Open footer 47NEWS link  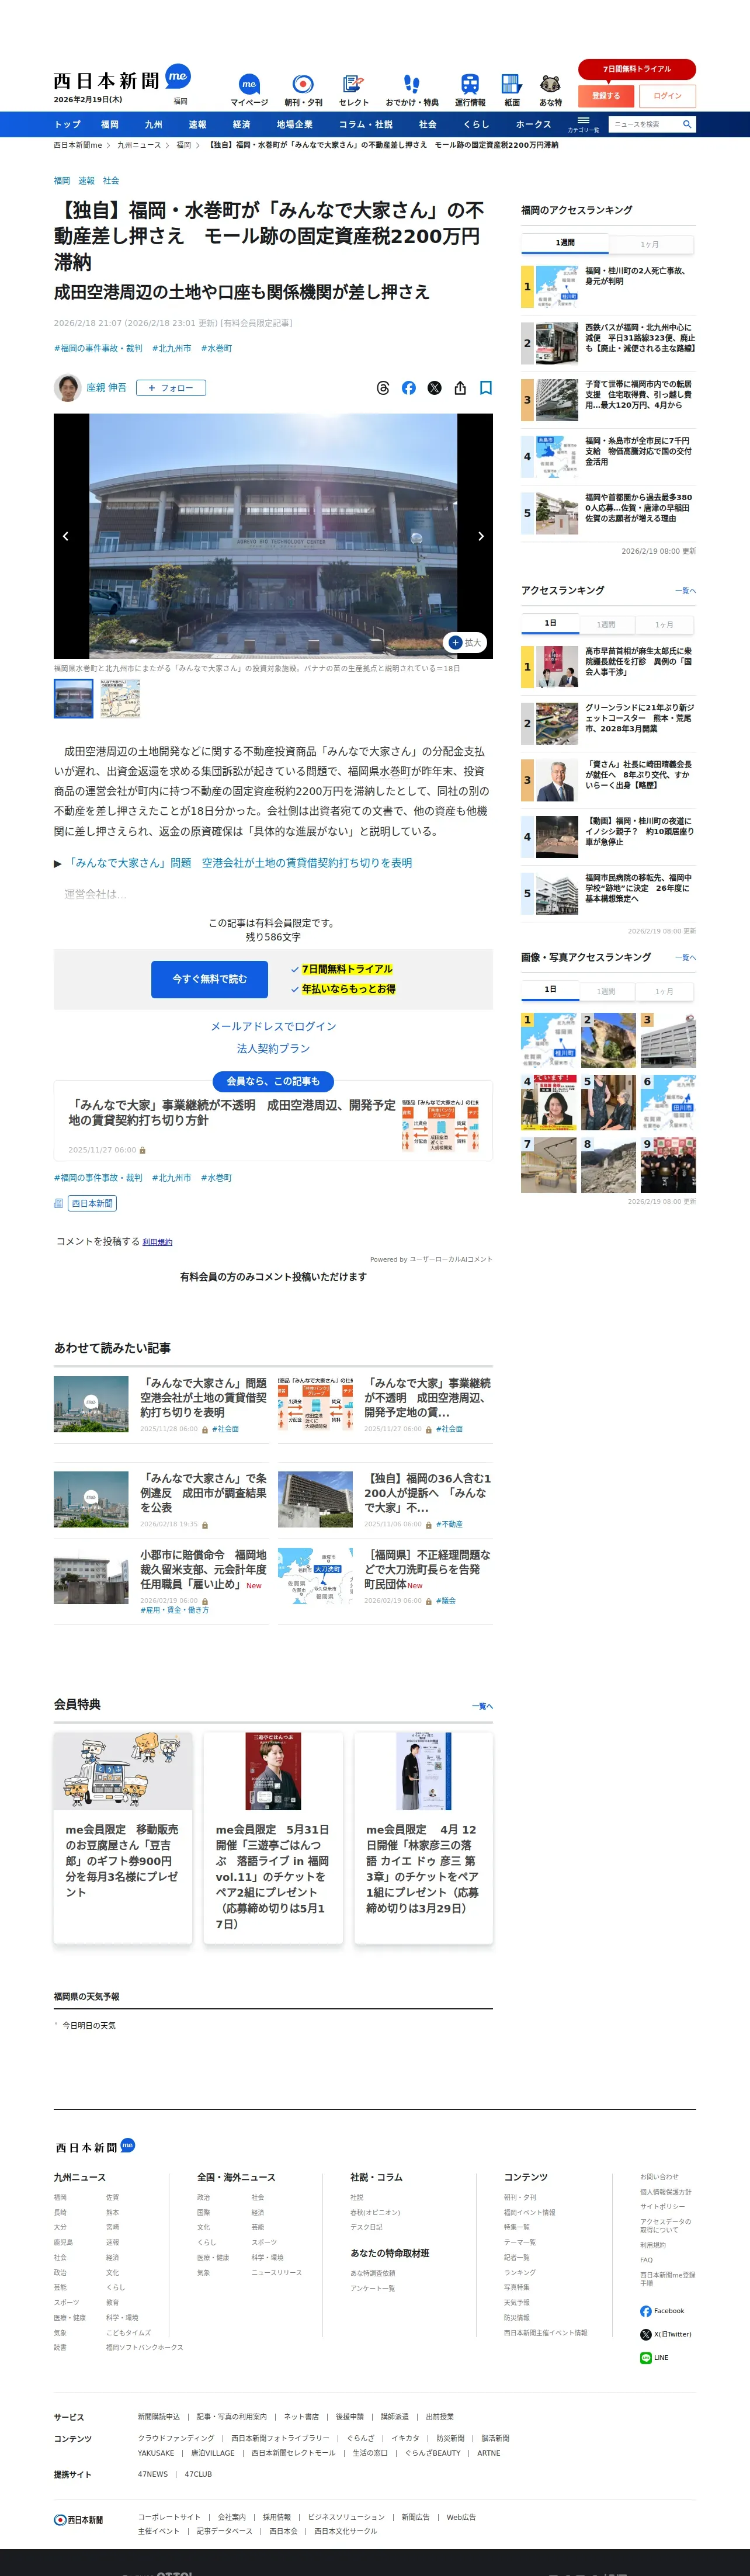click(153, 2474)
